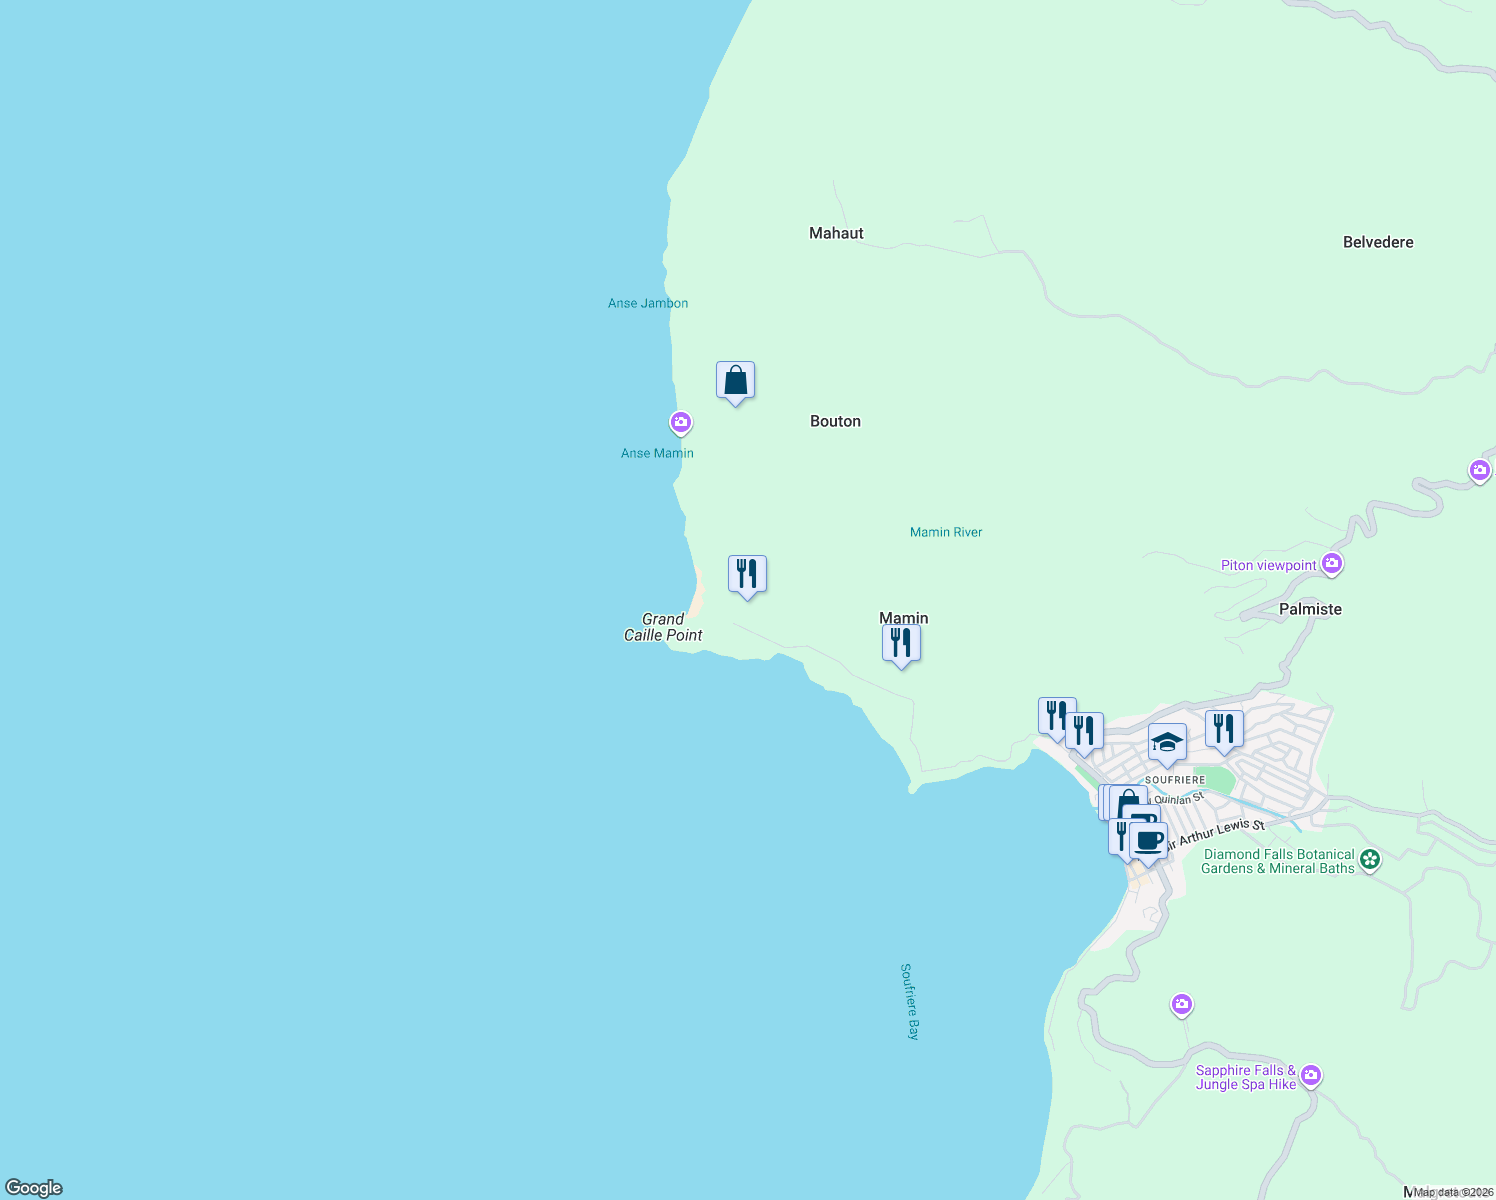The width and height of the screenshot is (1496, 1200).
Task: Click the shopping bag pin near Bouton
Action: (736, 381)
